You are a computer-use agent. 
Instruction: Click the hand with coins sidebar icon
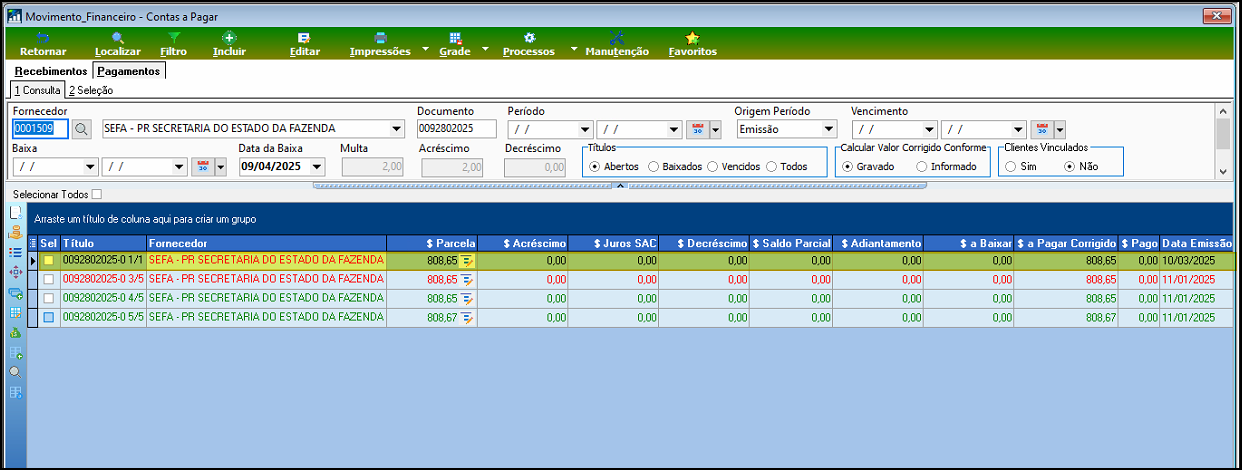coord(15,233)
